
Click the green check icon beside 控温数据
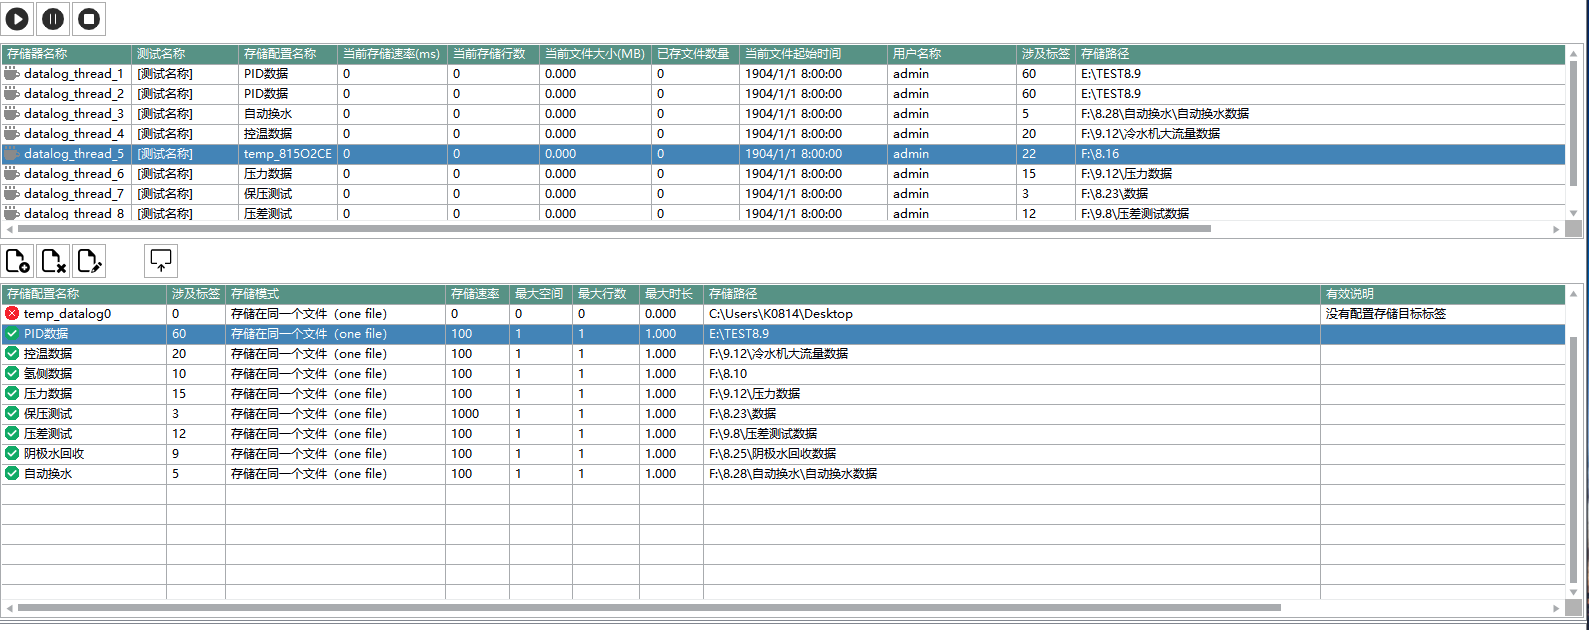[x=12, y=354]
